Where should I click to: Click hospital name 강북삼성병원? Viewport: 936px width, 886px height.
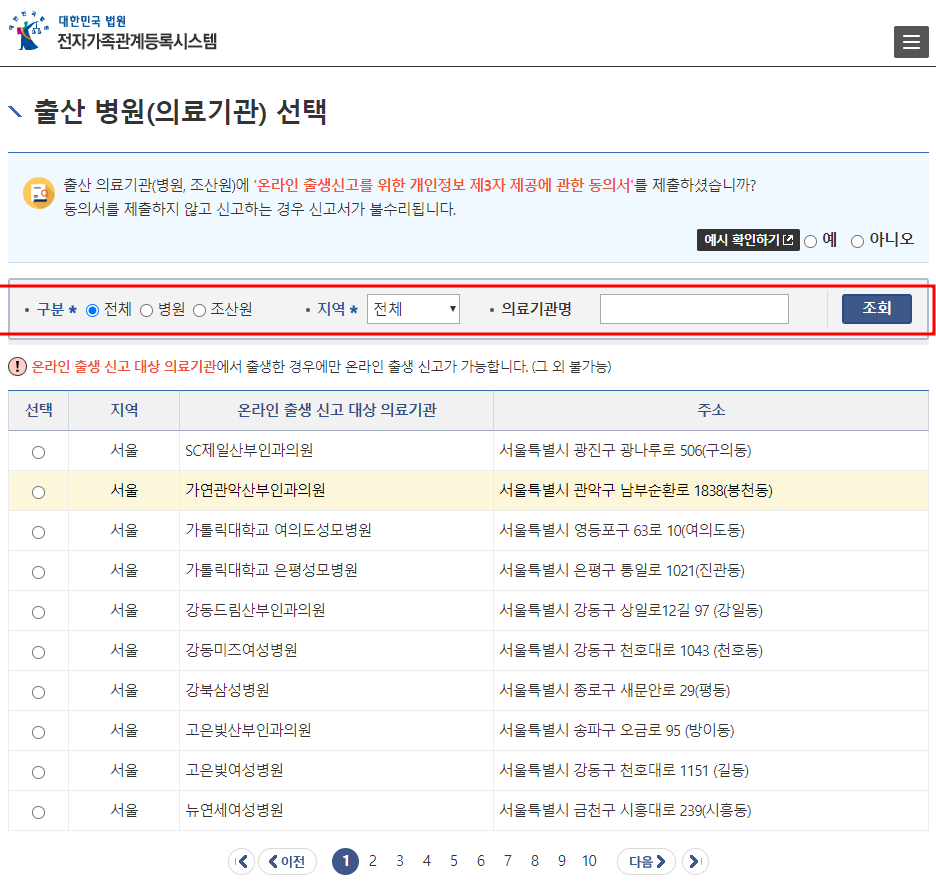[x=227, y=690]
